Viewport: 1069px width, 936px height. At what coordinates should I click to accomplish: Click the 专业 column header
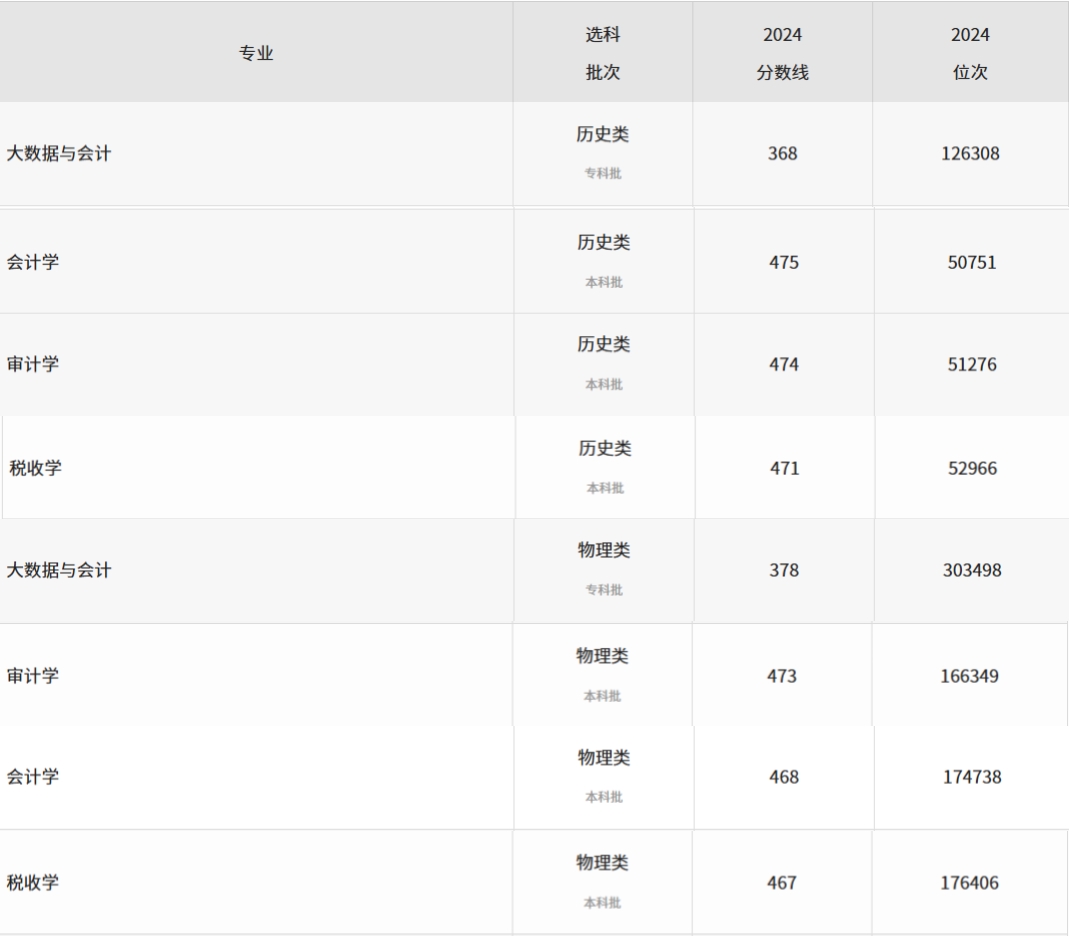pos(256,52)
